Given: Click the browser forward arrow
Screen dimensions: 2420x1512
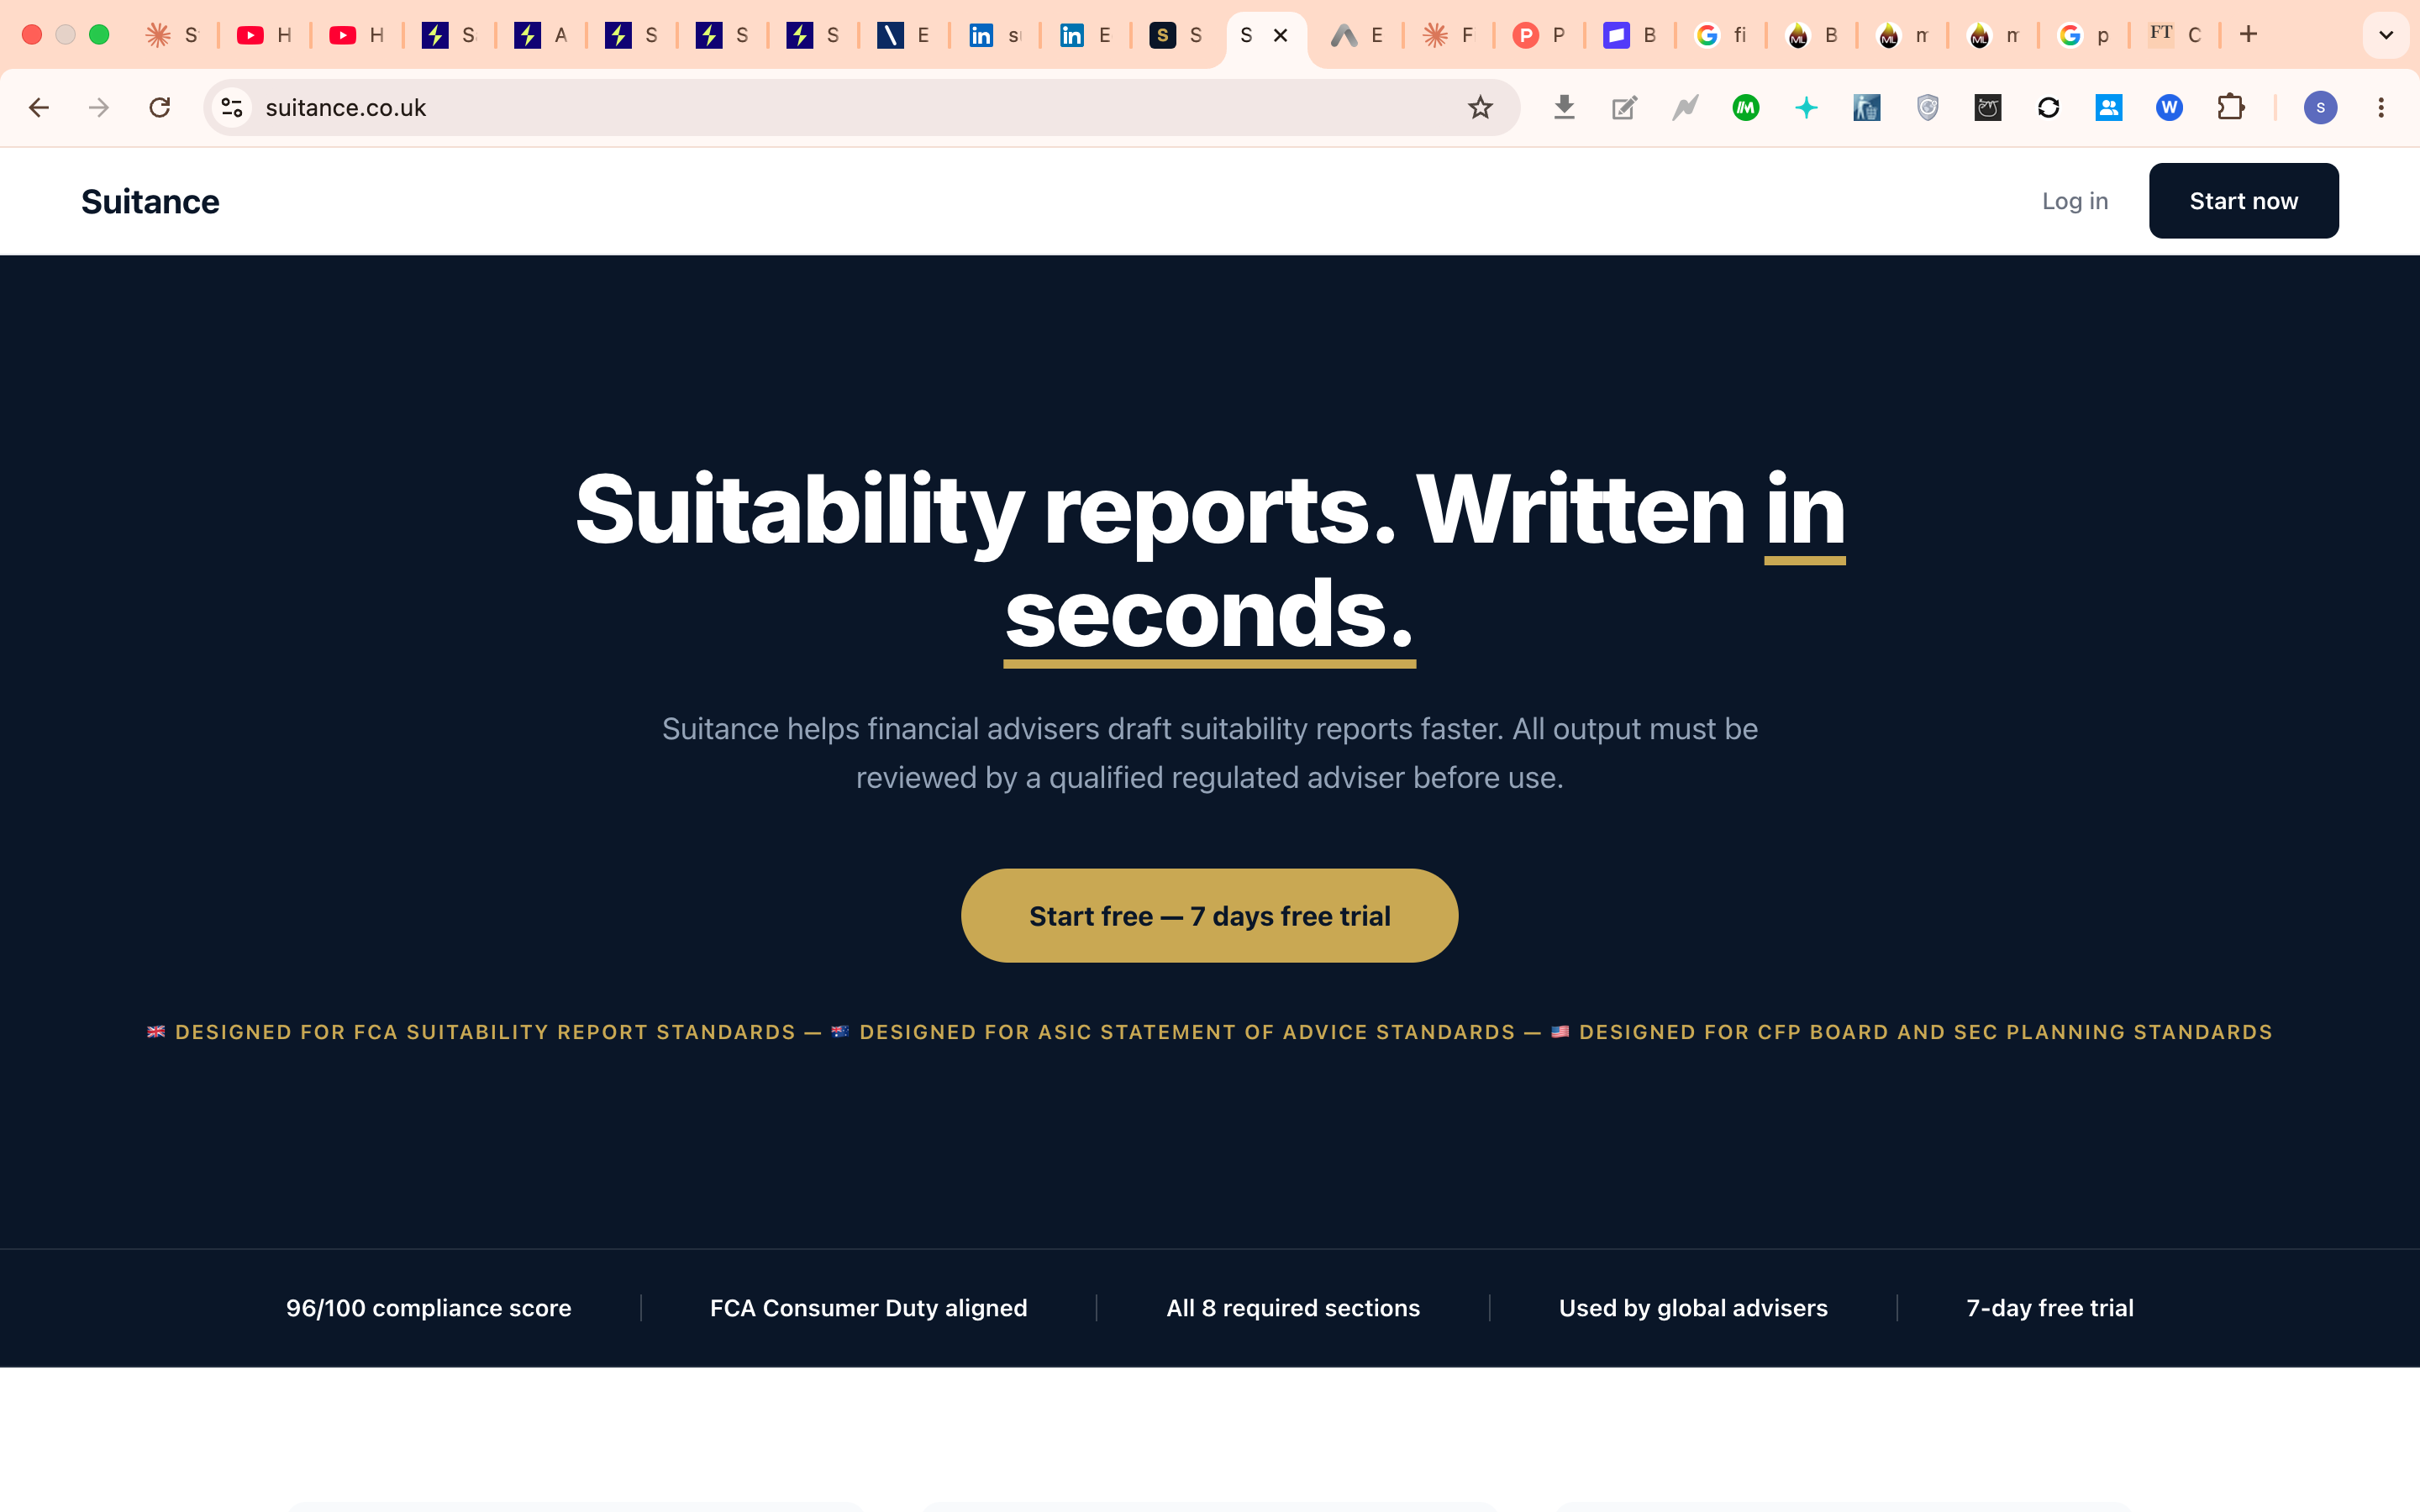Looking at the screenshot, I should pos(99,107).
